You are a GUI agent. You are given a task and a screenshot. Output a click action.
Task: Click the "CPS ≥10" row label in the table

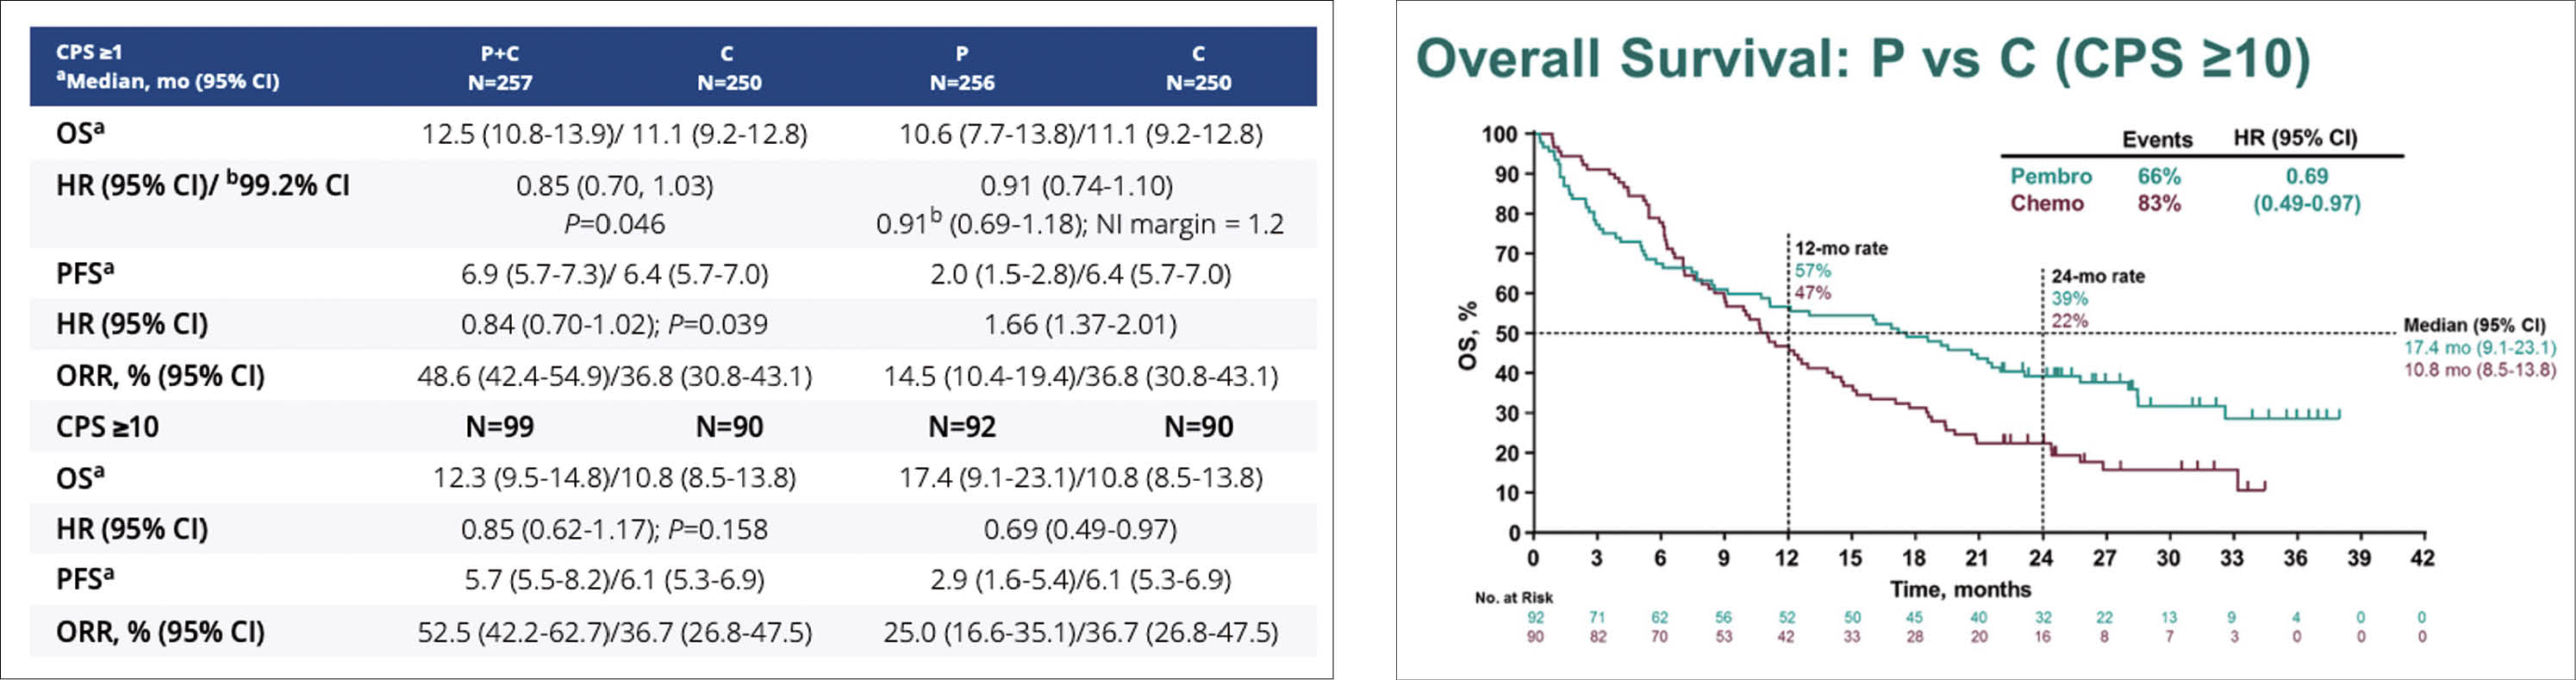click(107, 427)
